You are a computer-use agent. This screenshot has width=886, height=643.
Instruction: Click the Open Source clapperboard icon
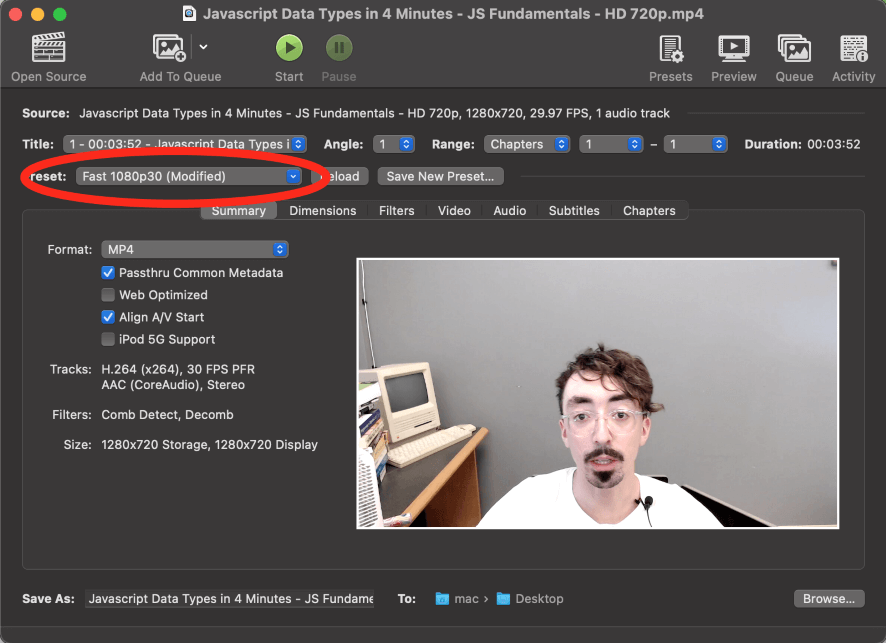click(48, 48)
